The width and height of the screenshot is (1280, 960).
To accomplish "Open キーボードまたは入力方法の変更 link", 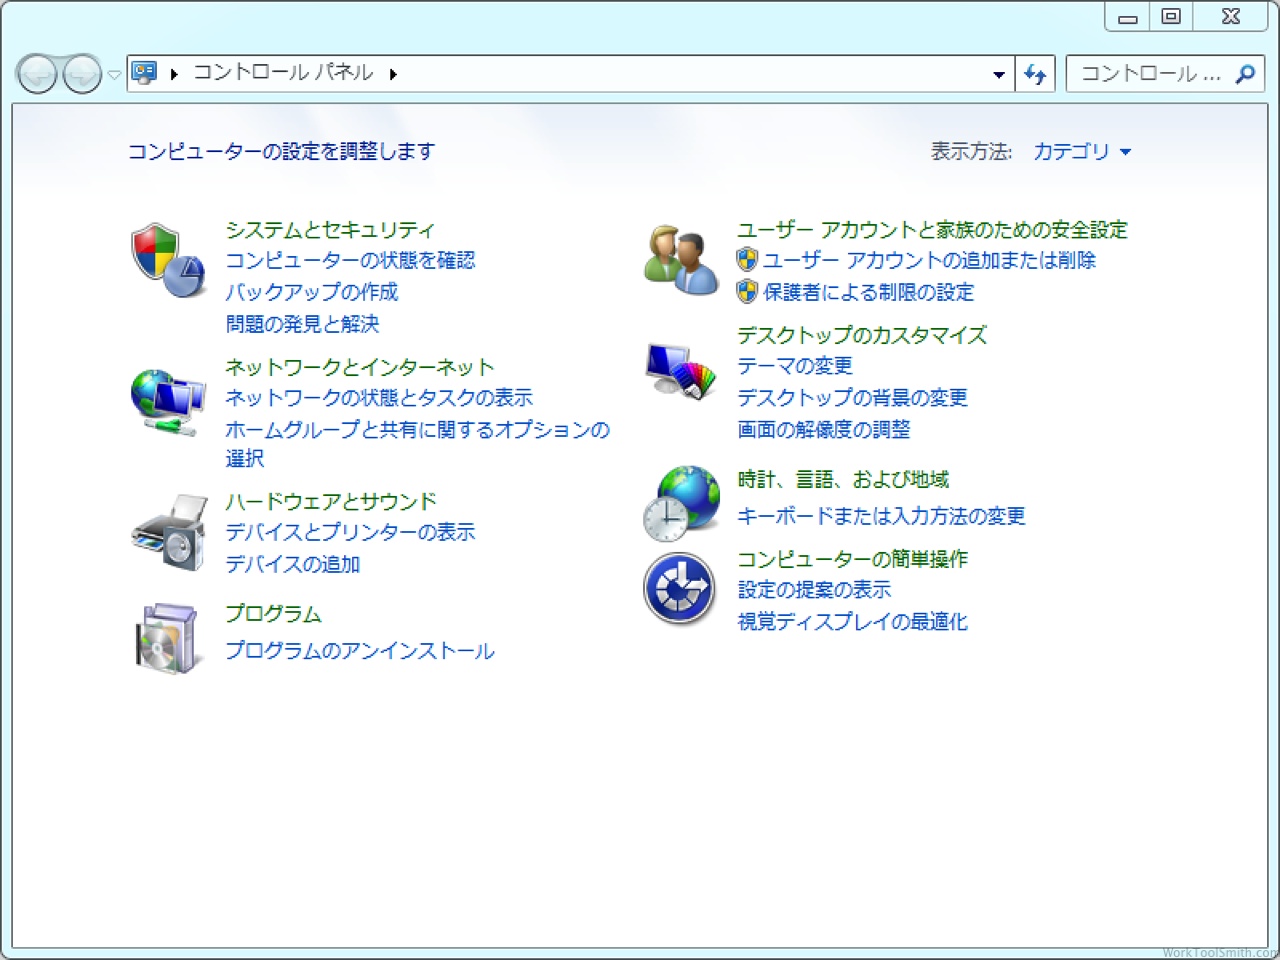I will click(881, 516).
